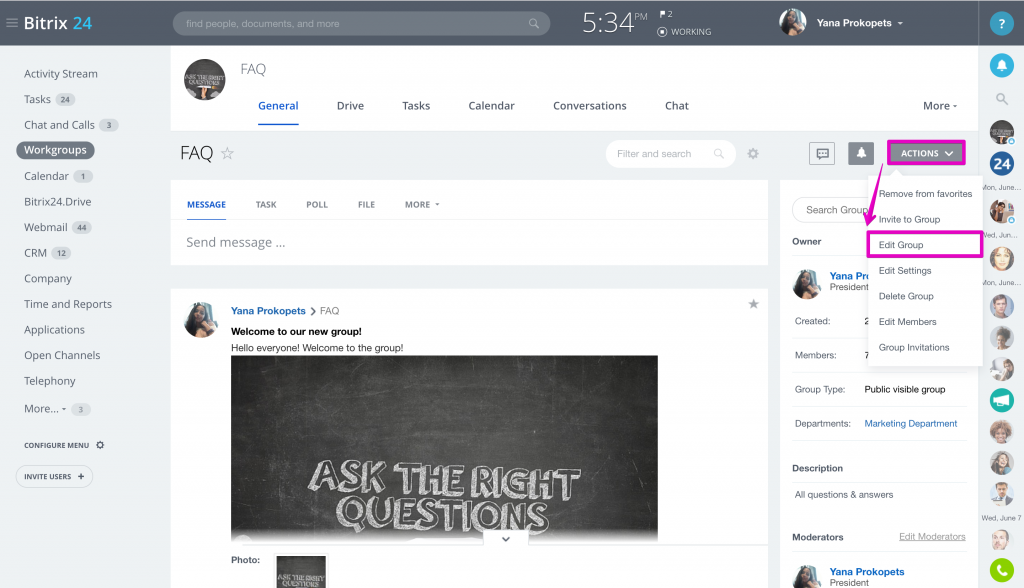Click the Send message text box
Screen dimensions: 1024x588
[x=469, y=242]
